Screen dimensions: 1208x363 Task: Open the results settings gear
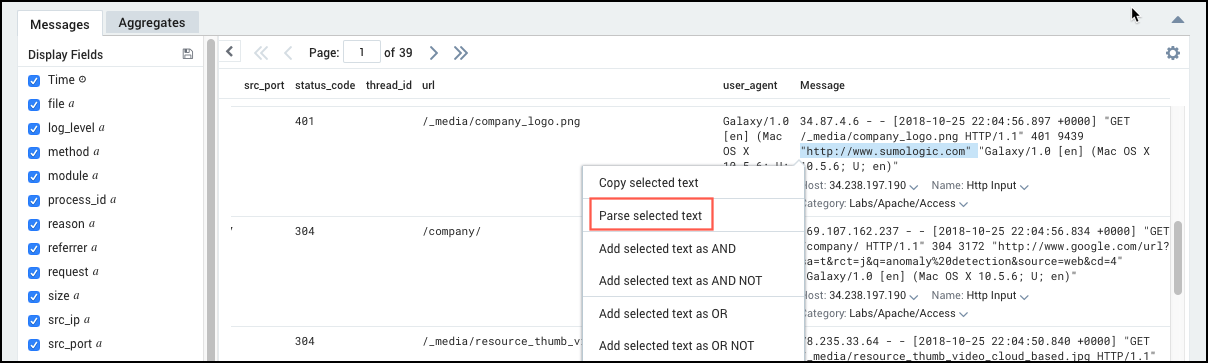click(x=1173, y=53)
